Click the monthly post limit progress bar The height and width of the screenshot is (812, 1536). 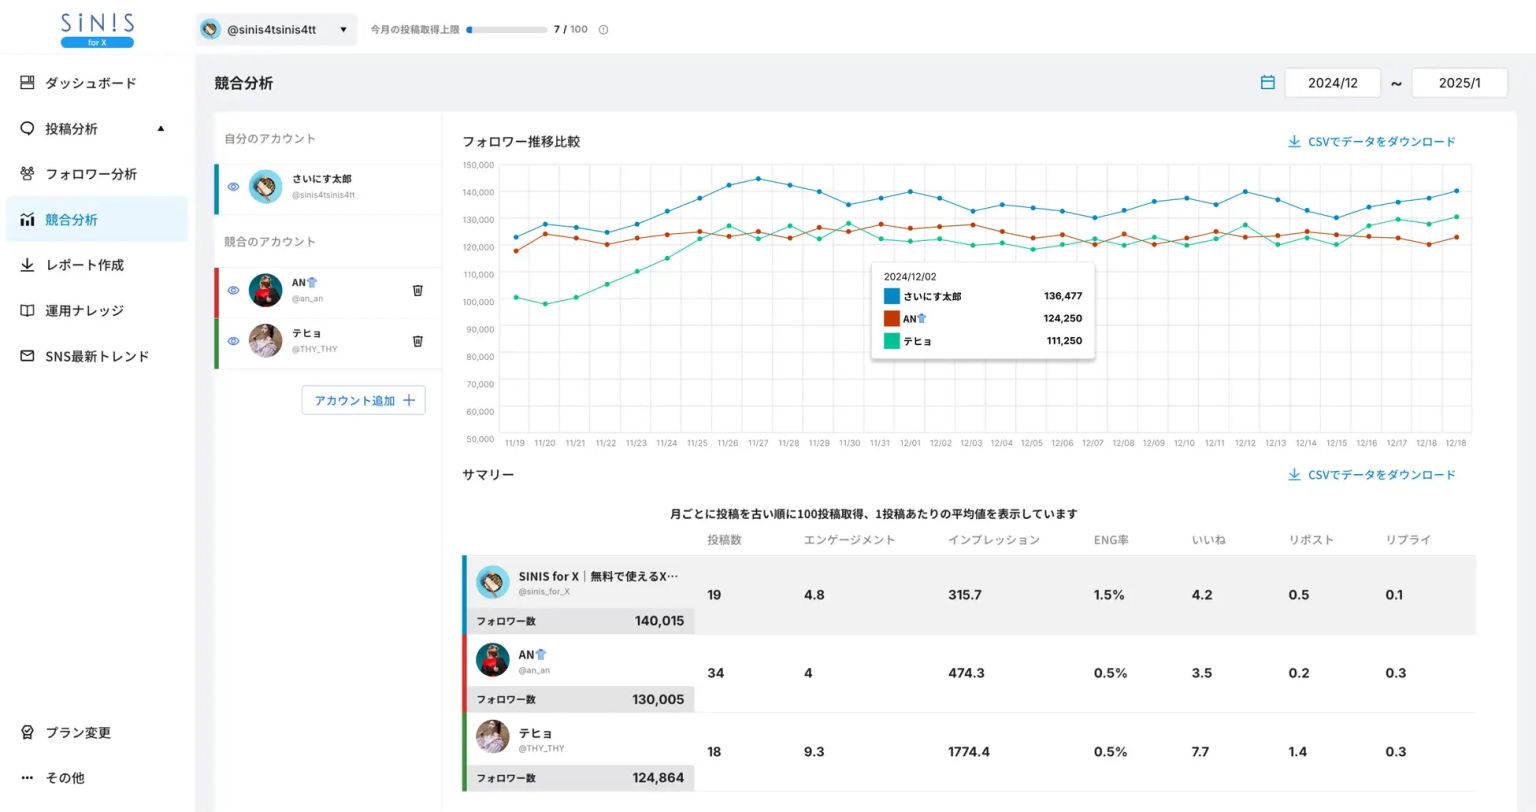[x=506, y=30]
